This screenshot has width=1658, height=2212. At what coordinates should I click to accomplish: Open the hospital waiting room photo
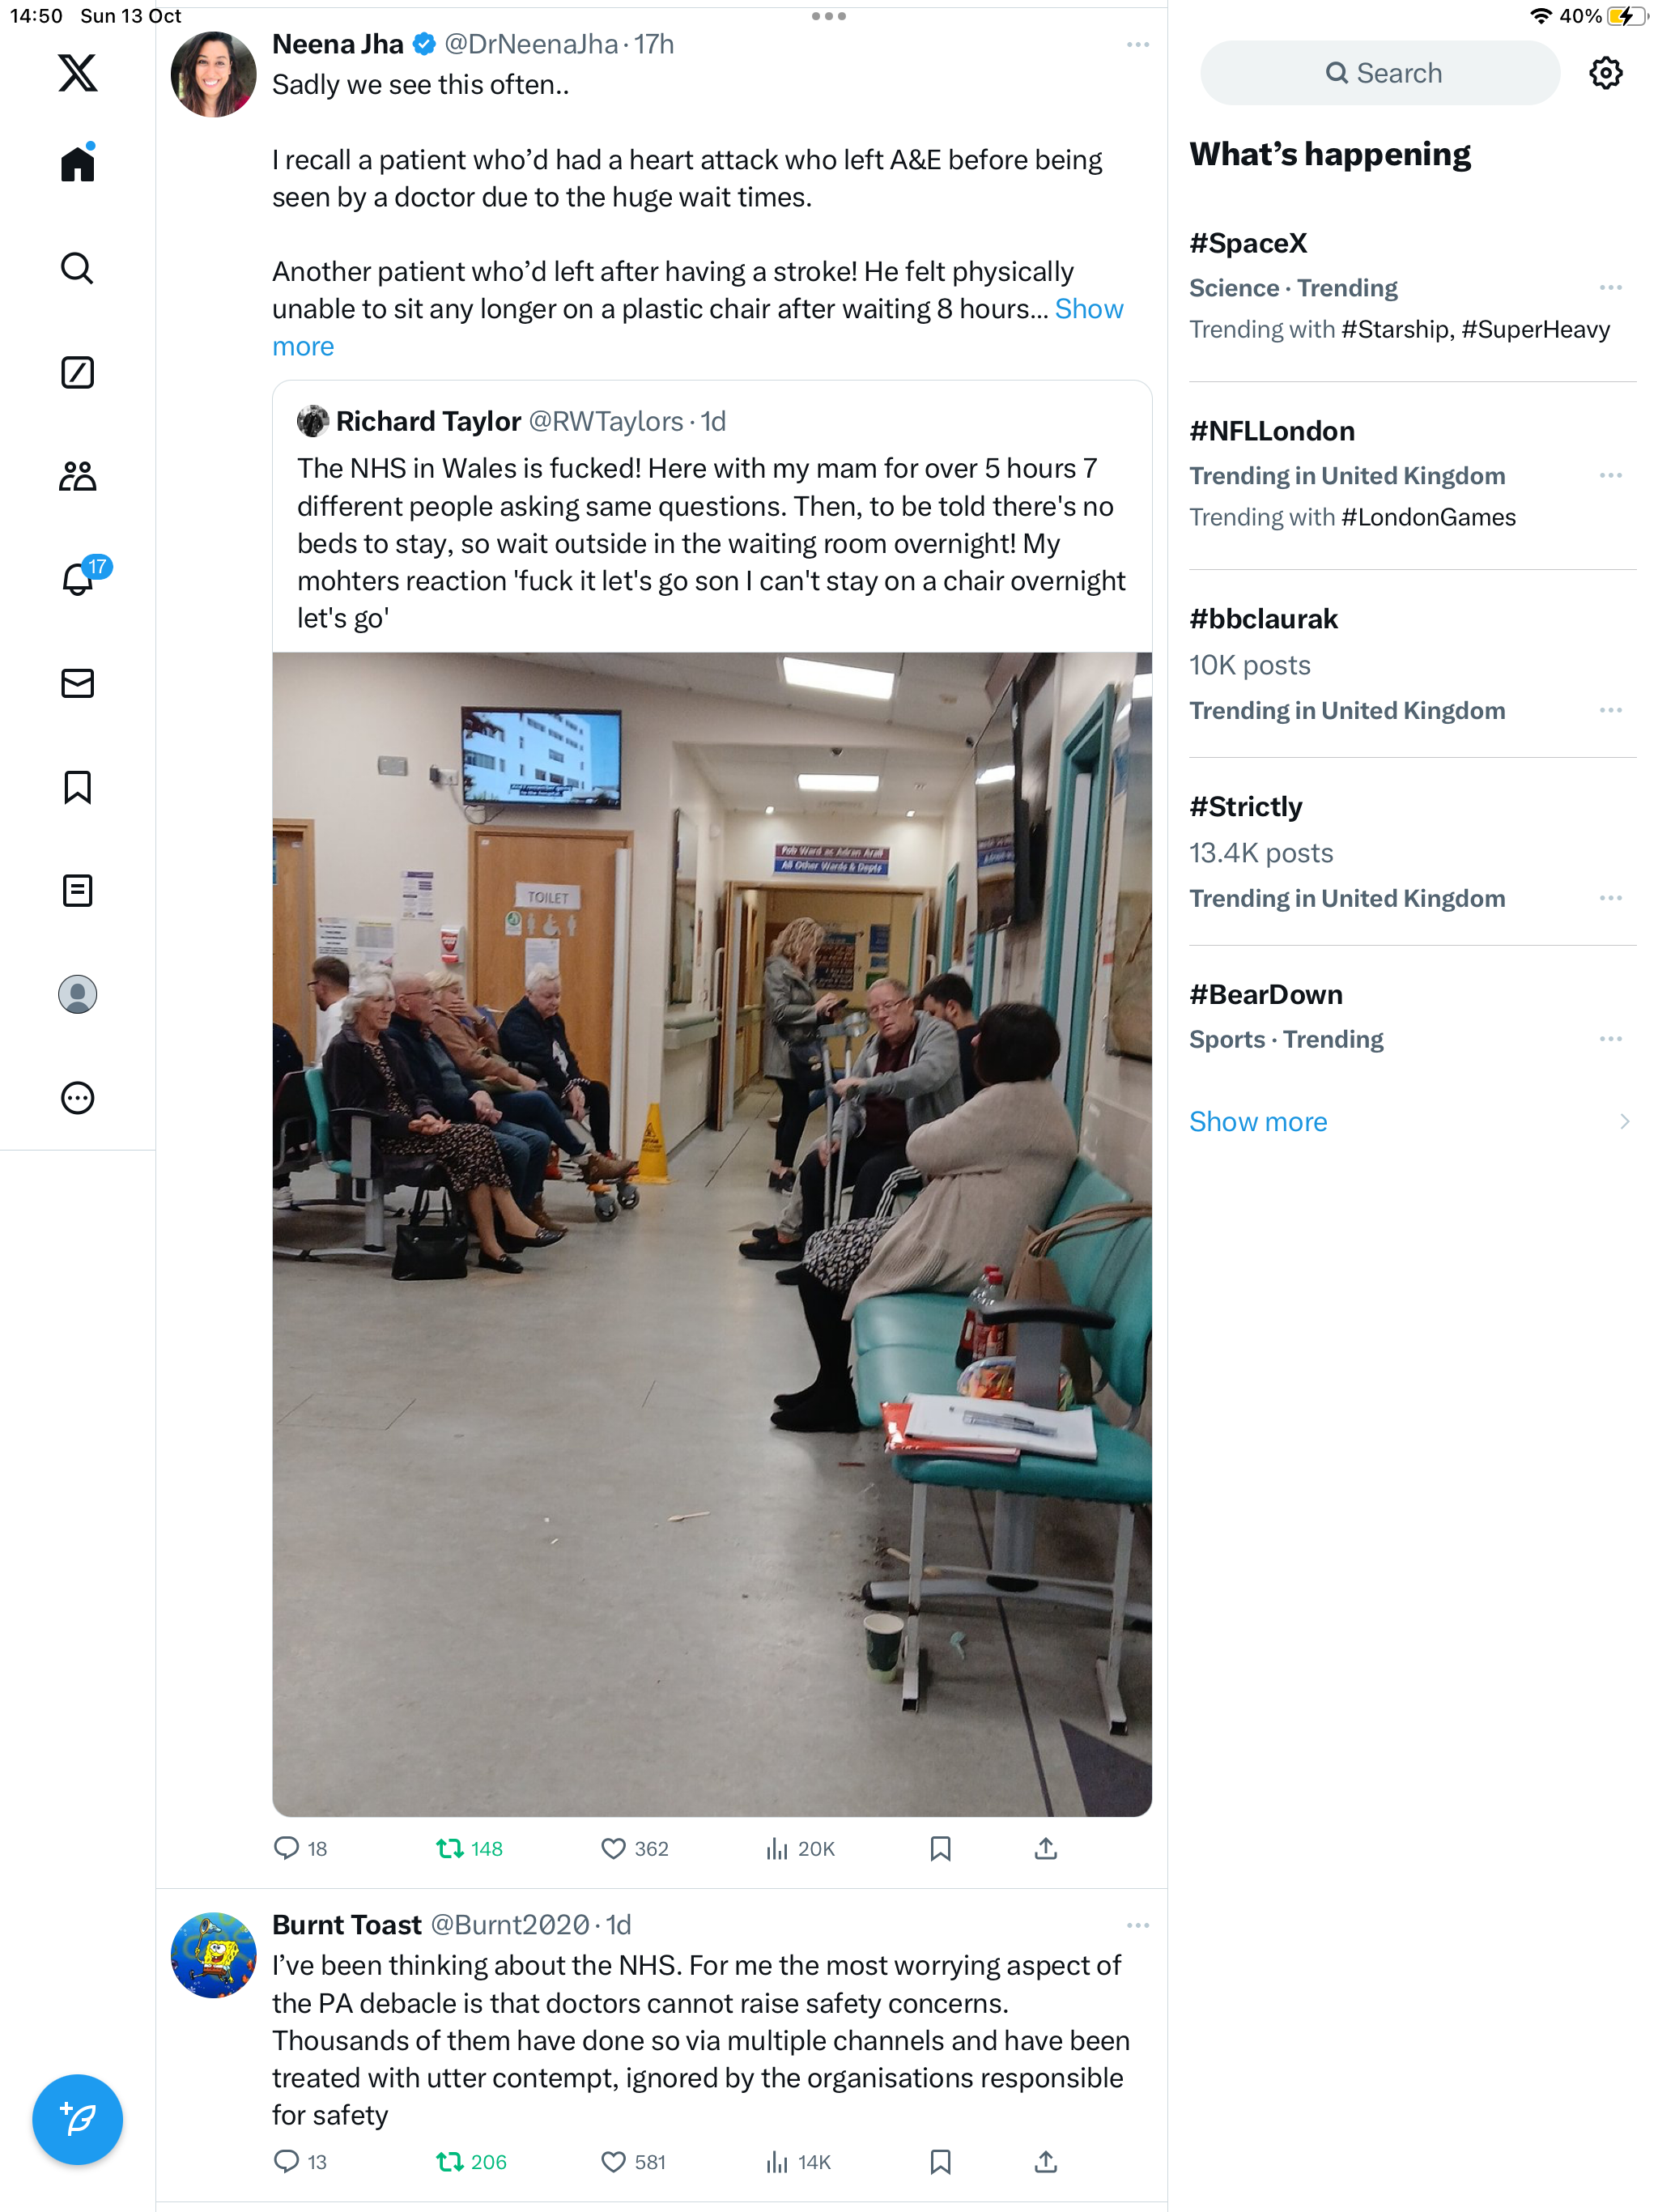pos(712,1234)
